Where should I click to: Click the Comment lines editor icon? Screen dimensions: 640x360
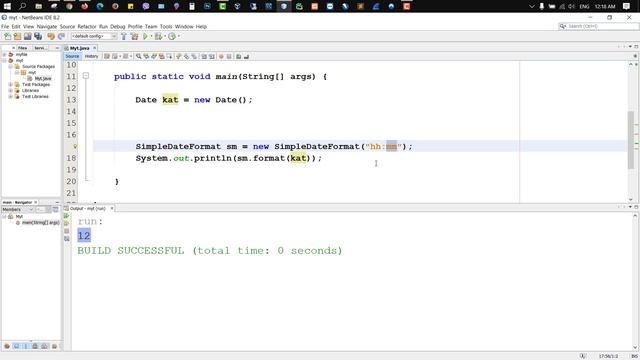[x=238, y=56]
